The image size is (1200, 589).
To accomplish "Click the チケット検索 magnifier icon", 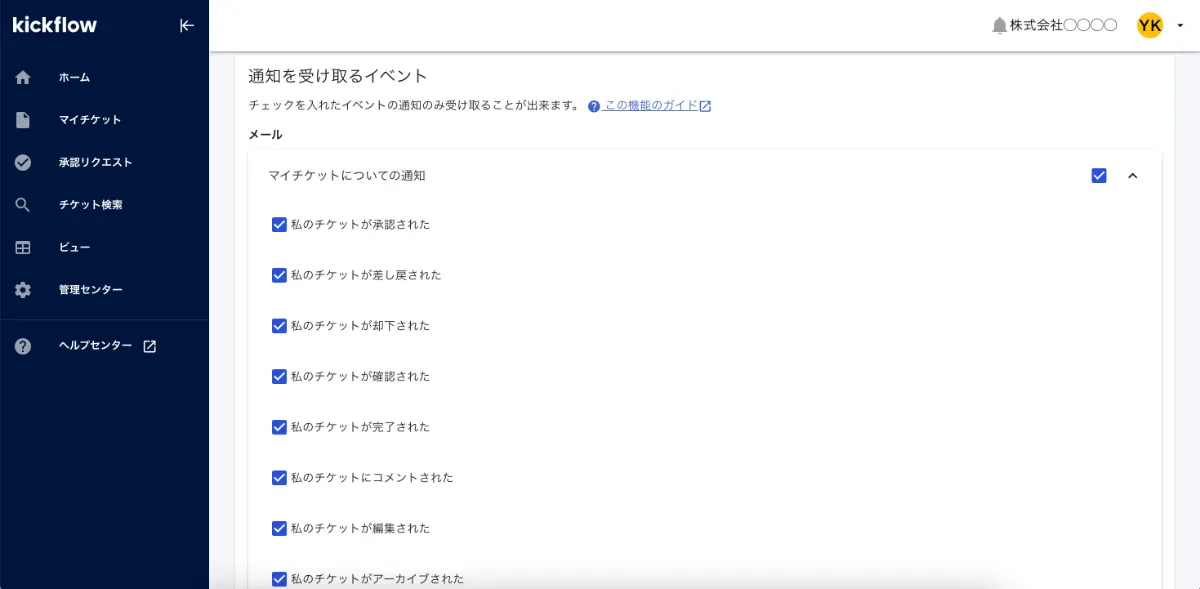I will pyautogui.click(x=23, y=205).
